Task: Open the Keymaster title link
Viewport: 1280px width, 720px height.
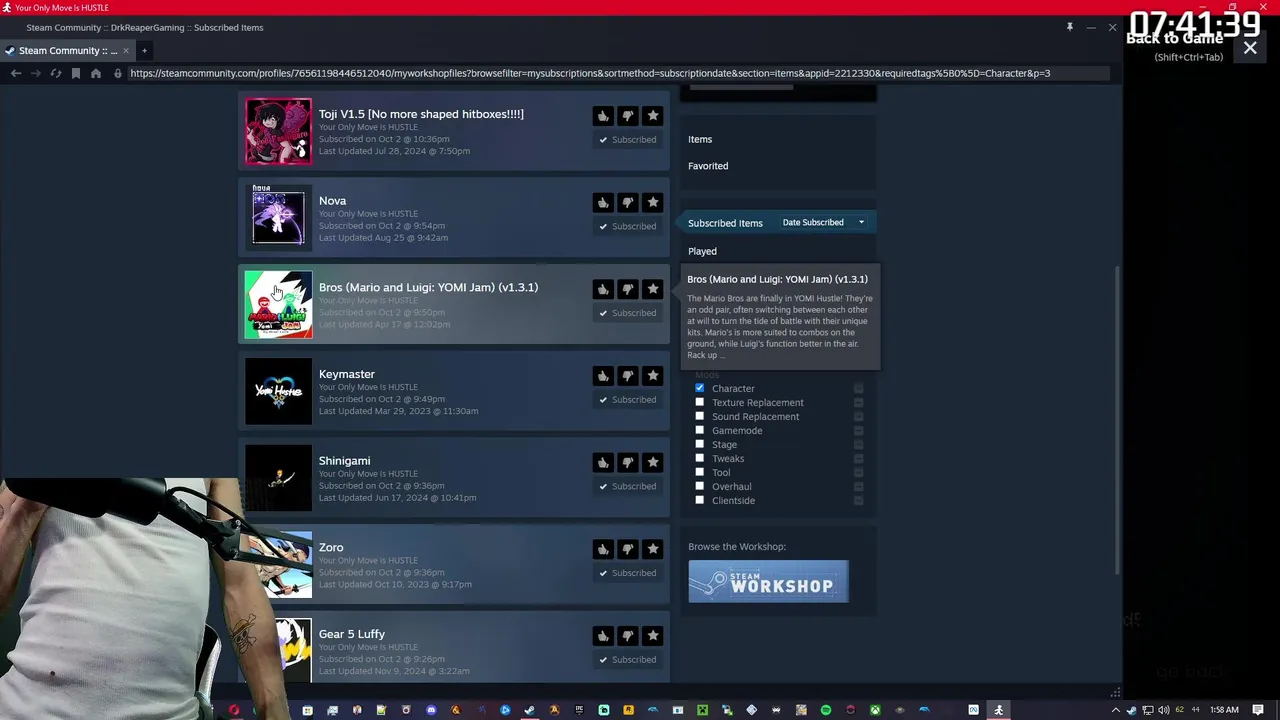Action: pos(347,374)
